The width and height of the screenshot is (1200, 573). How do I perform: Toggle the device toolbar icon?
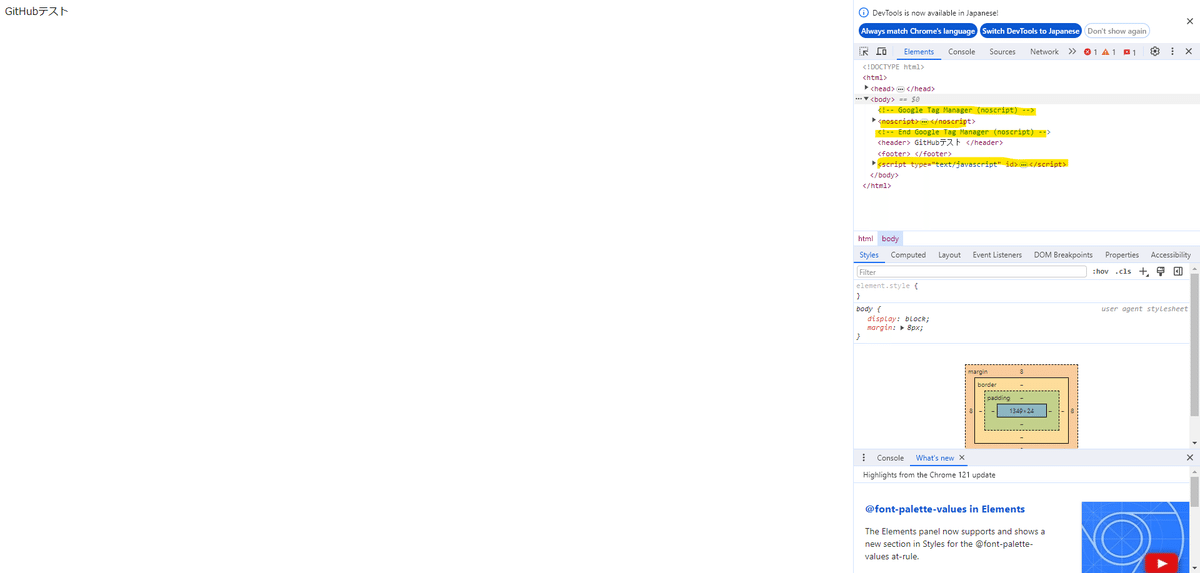(881, 51)
